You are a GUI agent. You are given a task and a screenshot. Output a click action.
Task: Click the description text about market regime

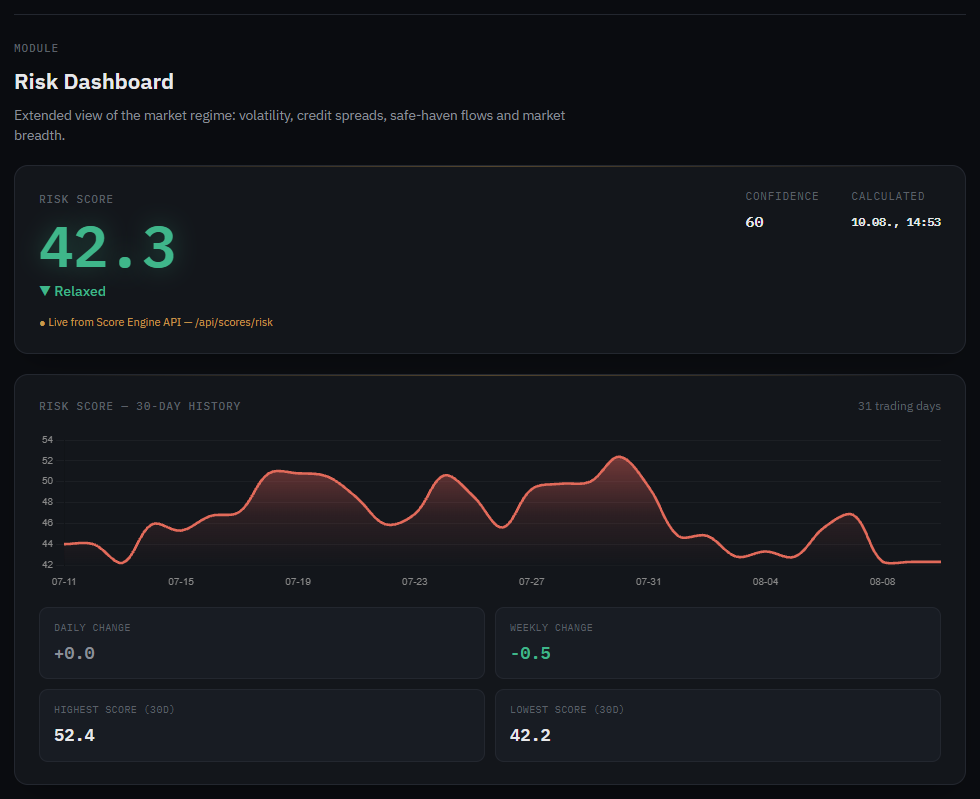click(x=289, y=125)
